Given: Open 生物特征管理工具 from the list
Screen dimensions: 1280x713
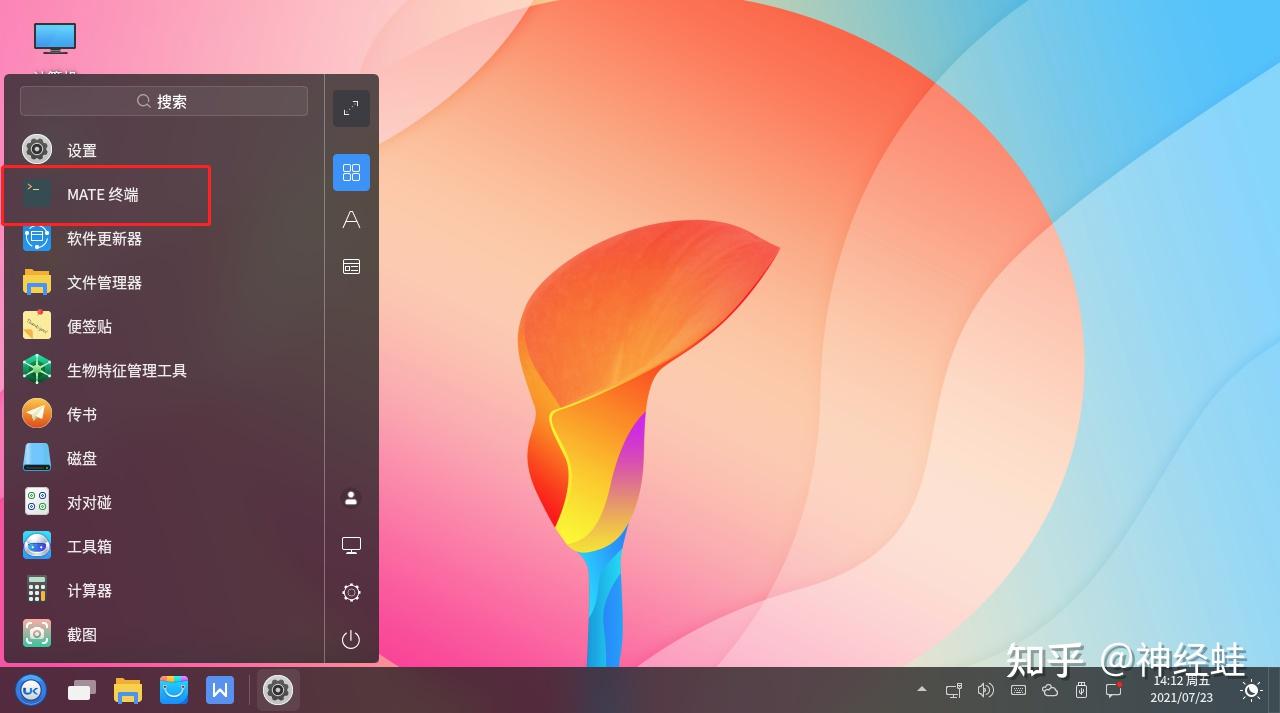Looking at the screenshot, I should coord(164,370).
